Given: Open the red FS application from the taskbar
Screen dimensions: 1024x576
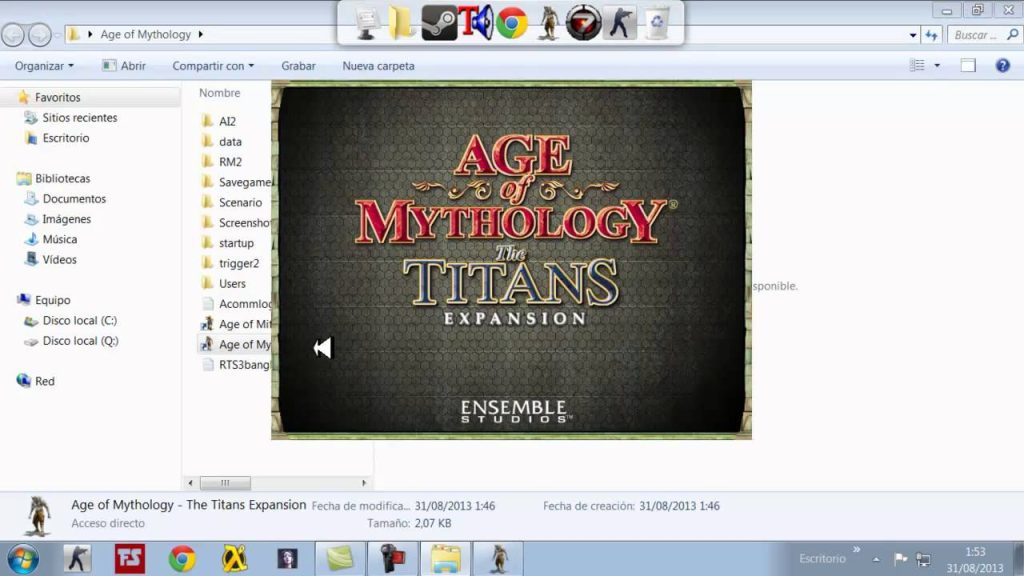Looking at the screenshot, I should 128,557.
